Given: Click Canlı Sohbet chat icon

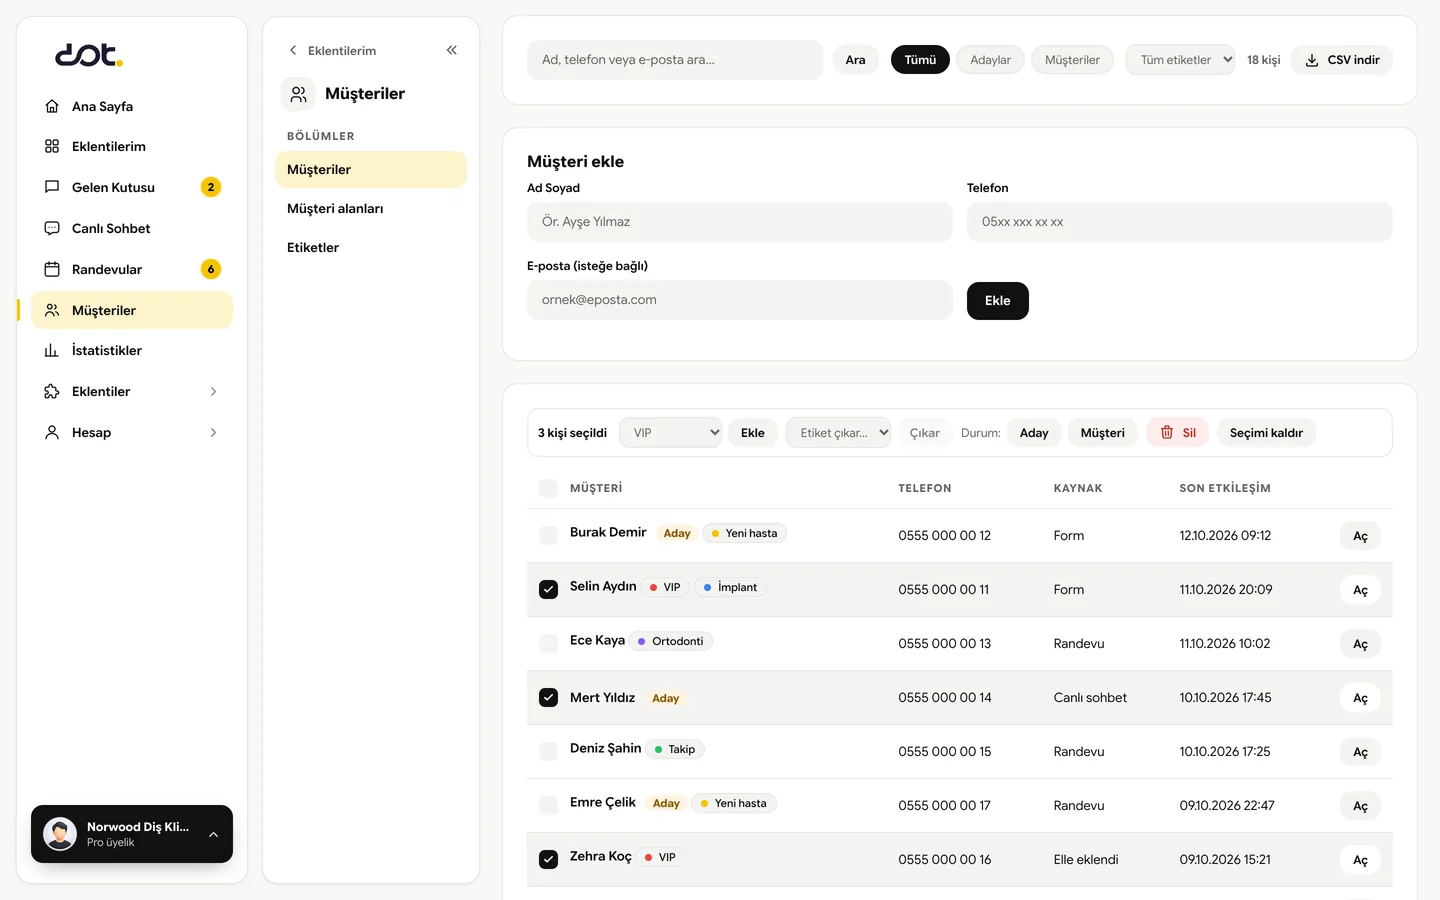Looking at the screenshot, I should 52,228.
